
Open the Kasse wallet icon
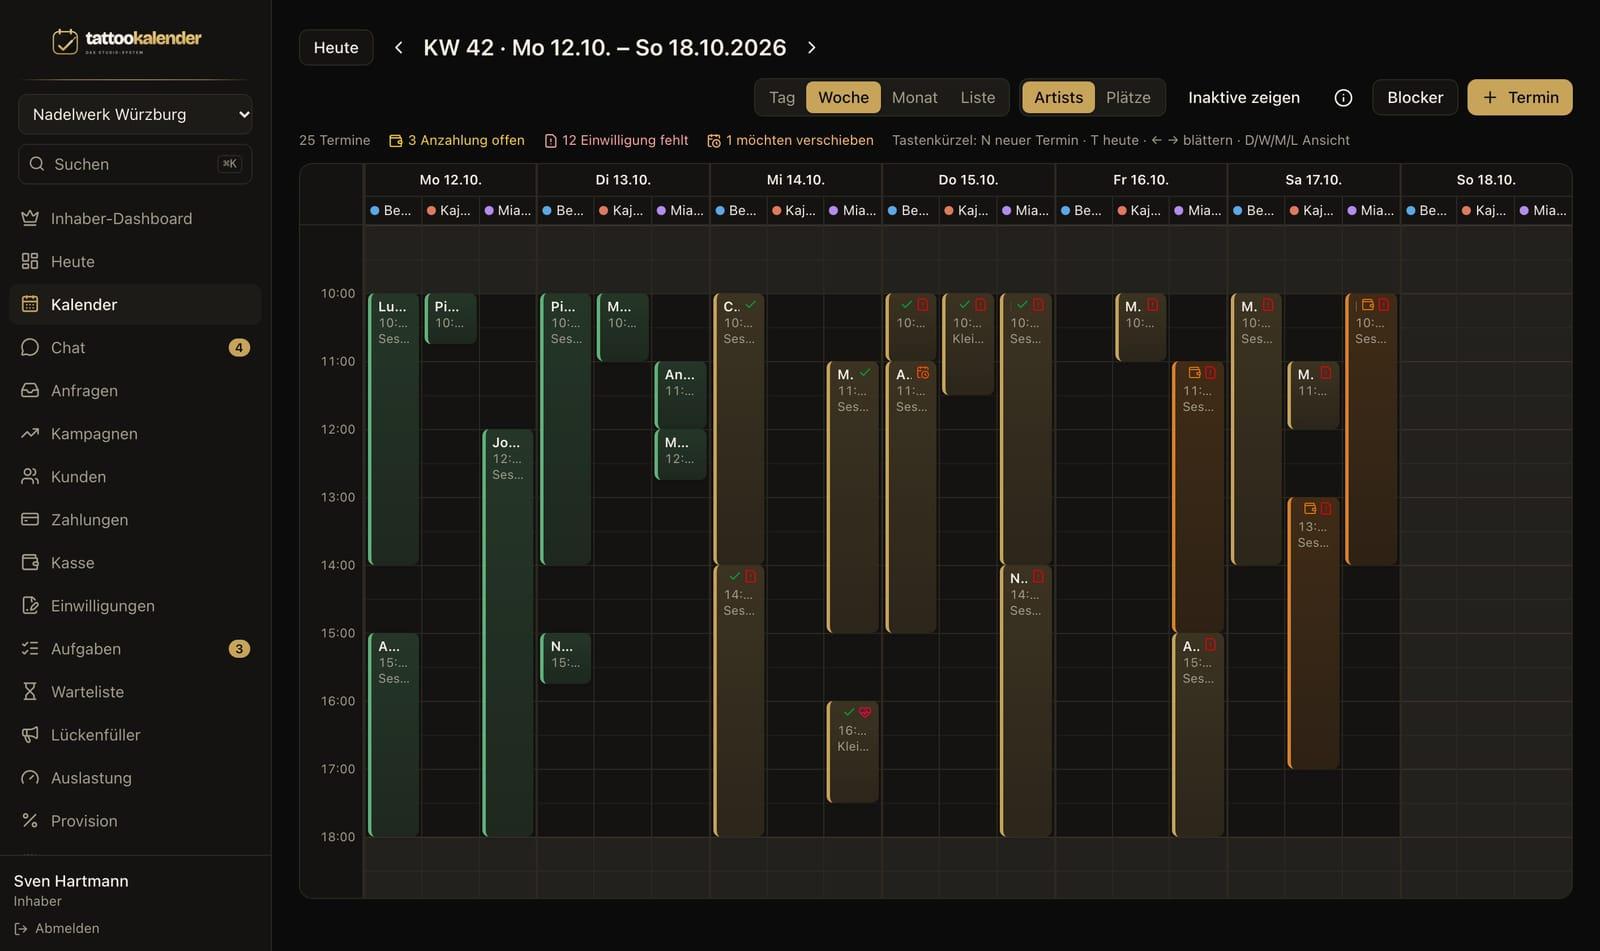point(30,562)
